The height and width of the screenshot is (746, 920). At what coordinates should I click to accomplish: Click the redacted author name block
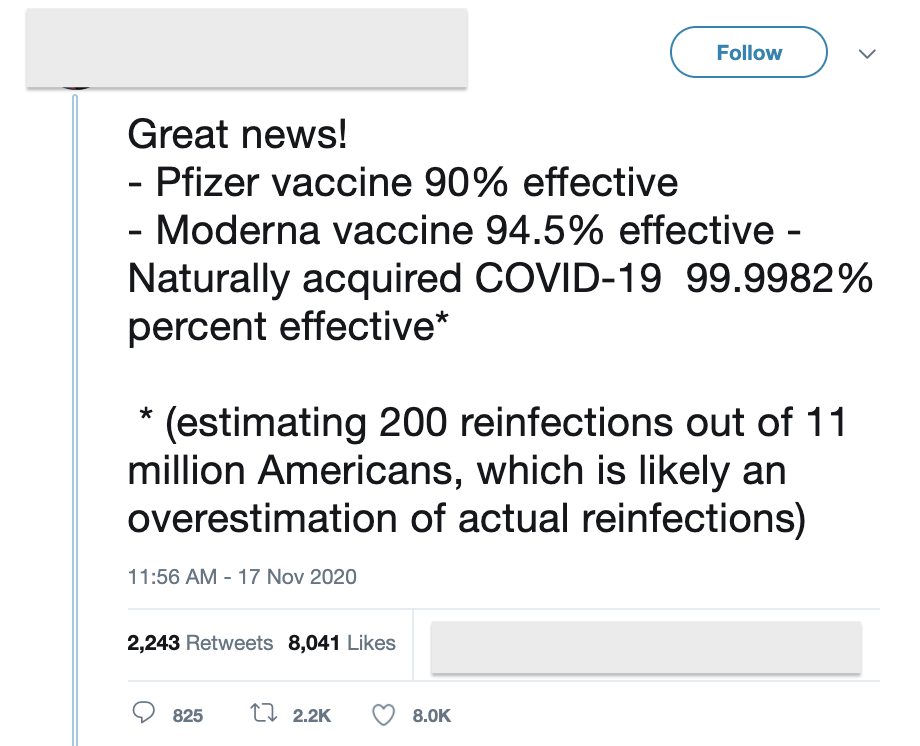click(246, 47)
